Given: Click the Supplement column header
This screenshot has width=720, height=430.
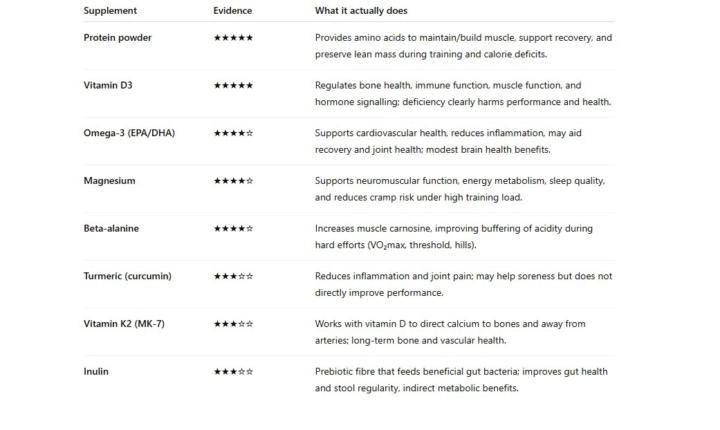Looking at the screenshot, I should (109, 10).
